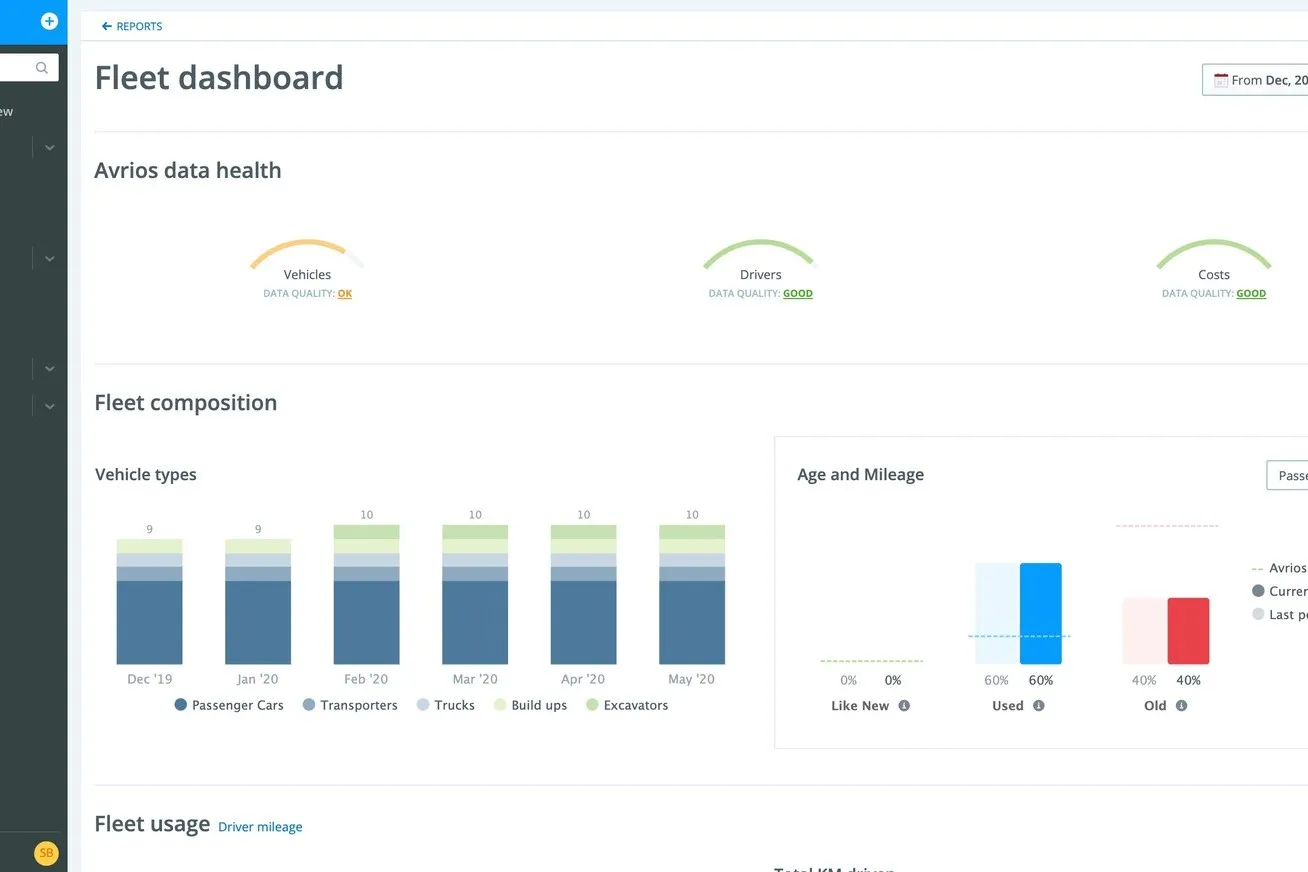Toggle the Current period legend item
The image size is (1308, 872).
click(1279, 591)
